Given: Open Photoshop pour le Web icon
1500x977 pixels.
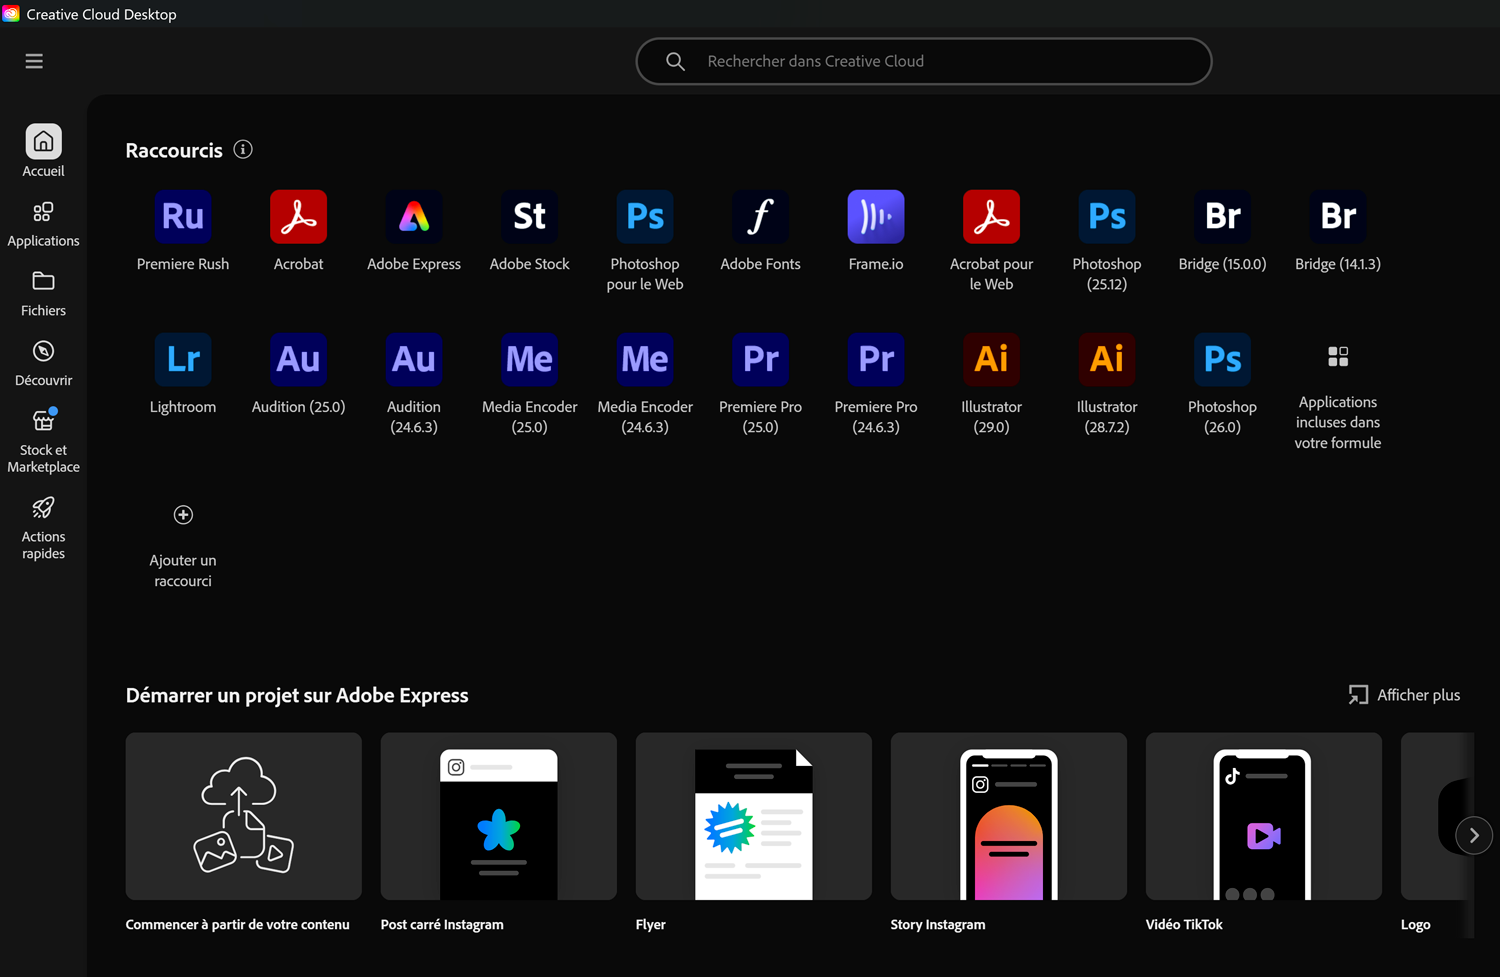Looking at the screenshot, I should point(645,217).
